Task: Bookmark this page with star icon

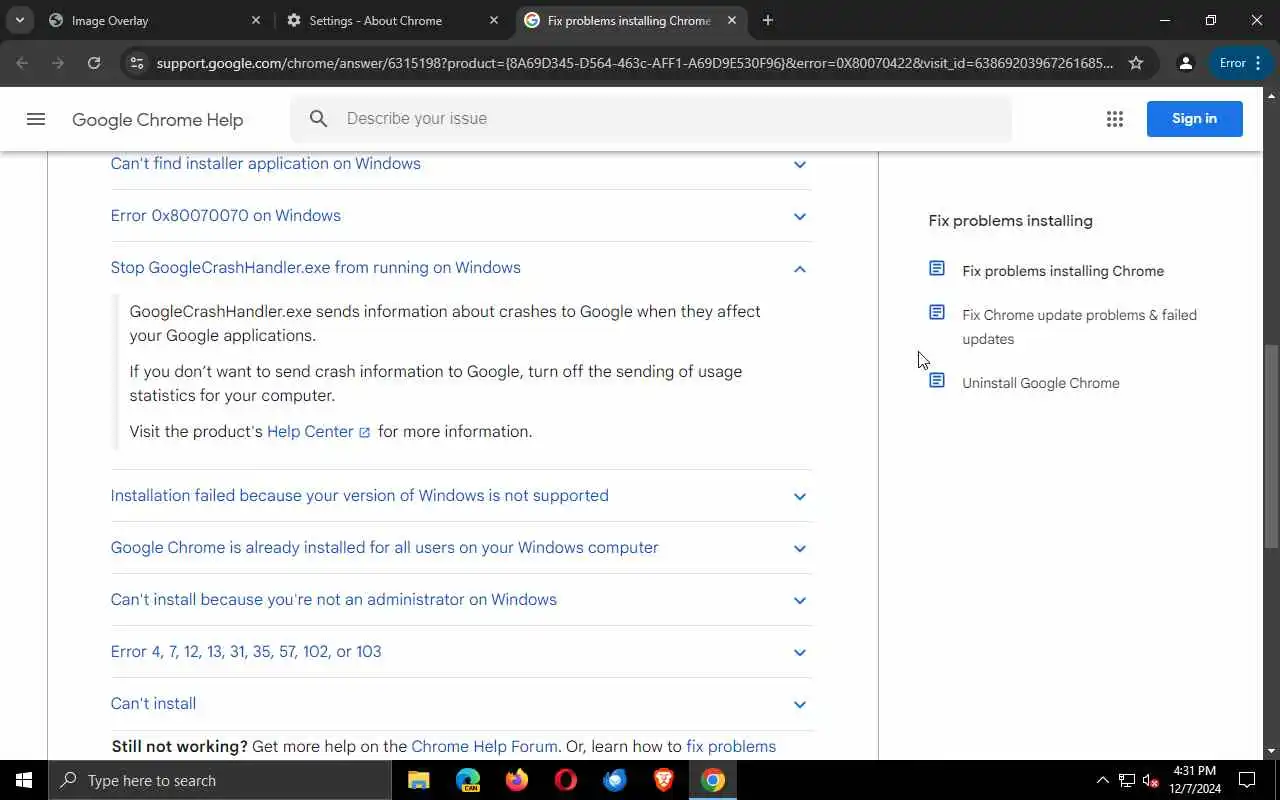Action: coord(1136,63)
